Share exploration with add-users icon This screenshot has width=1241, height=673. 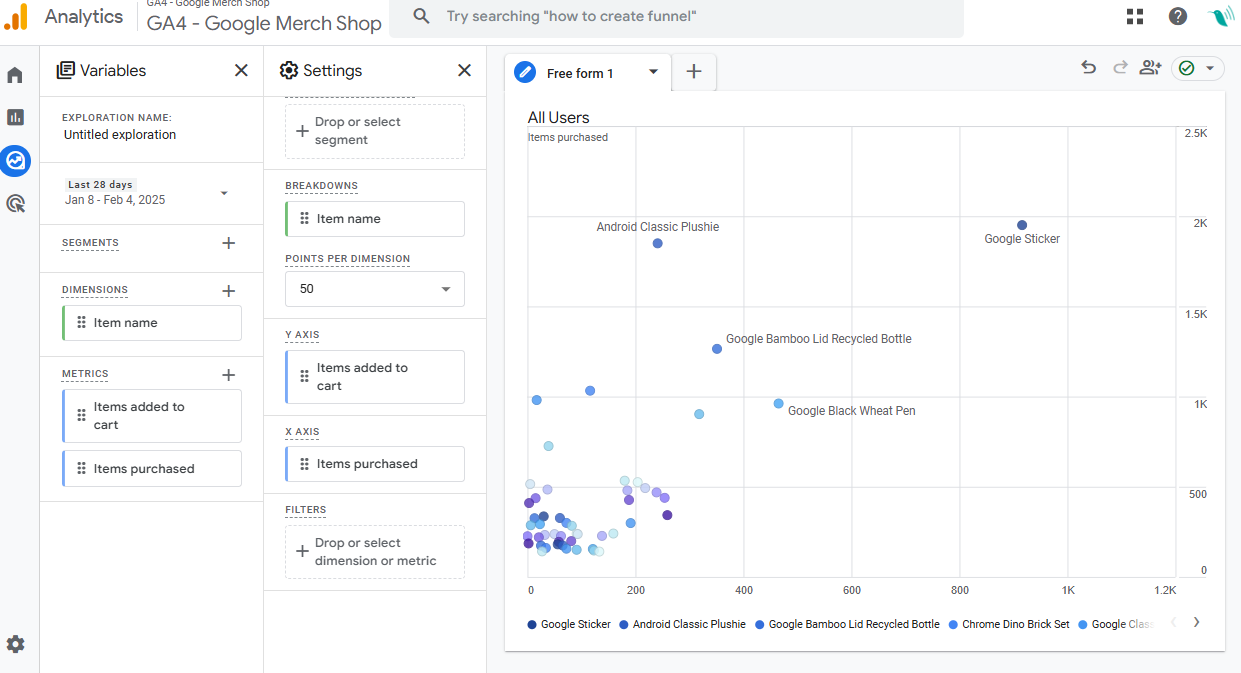(x=1150, y=68)
